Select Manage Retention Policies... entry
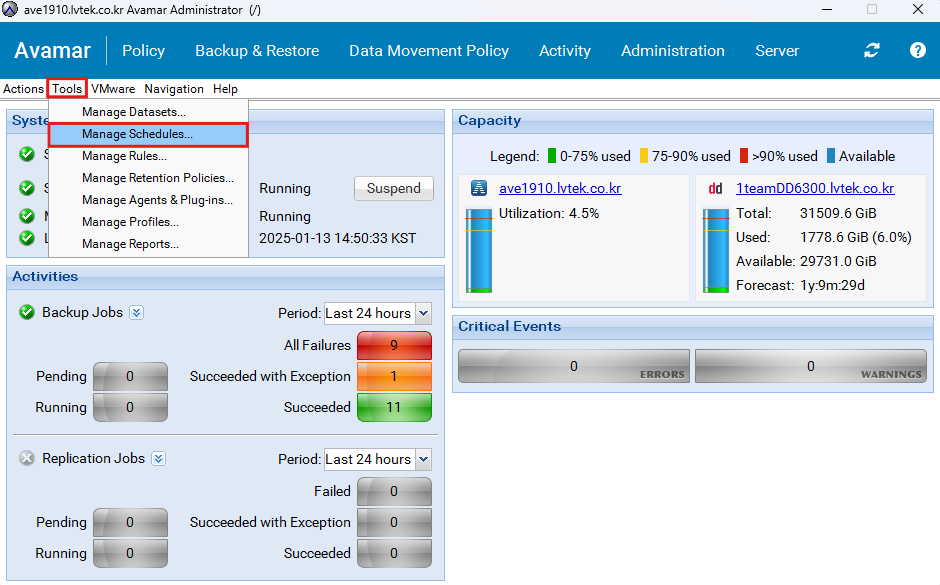The height and width of the screenshot is (585, 940). [149, 178]
